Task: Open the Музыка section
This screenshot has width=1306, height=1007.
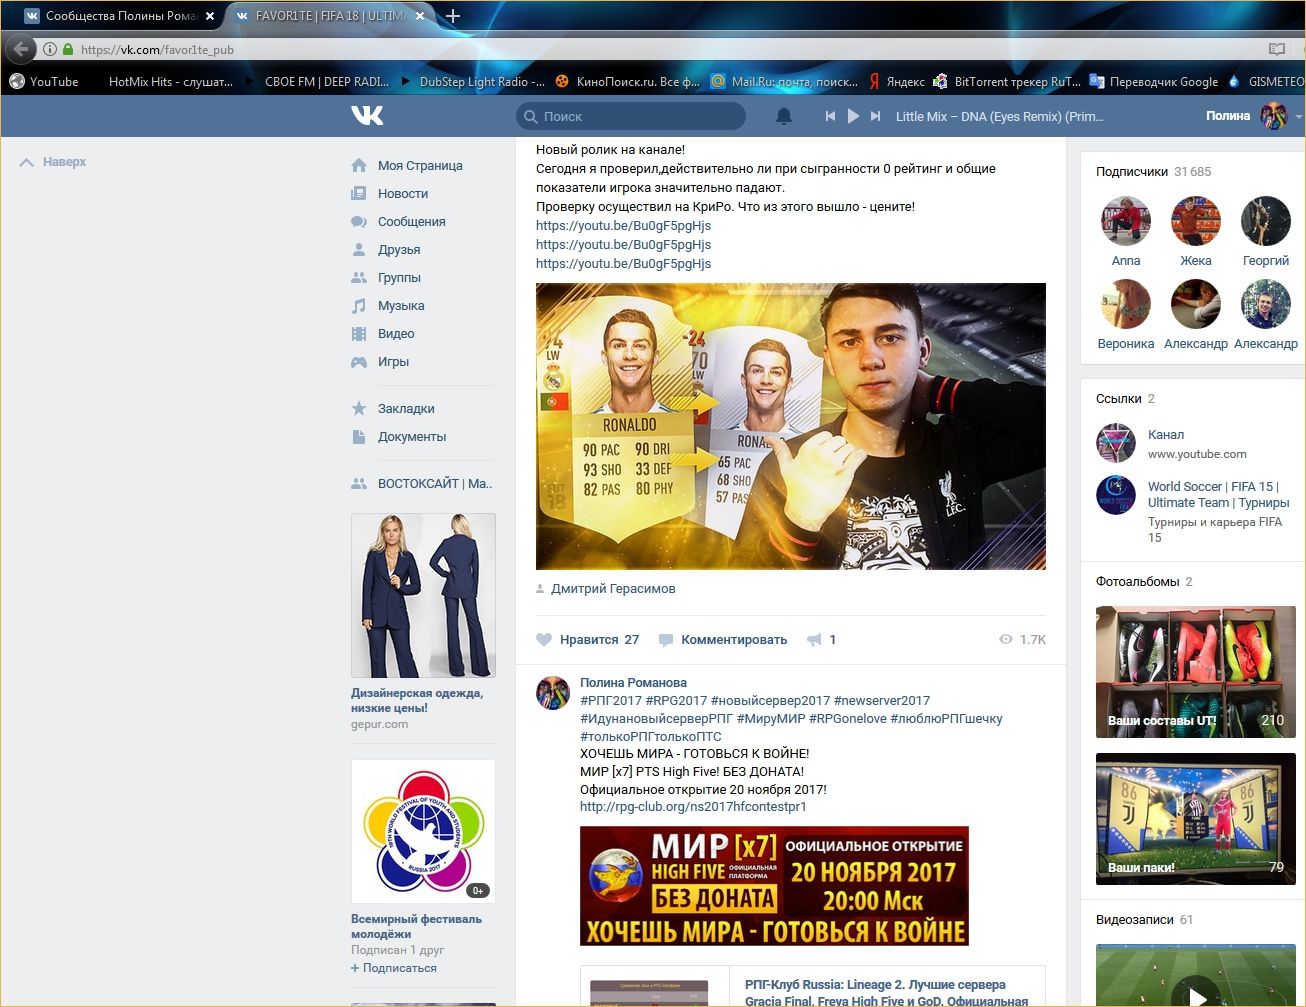Action: pyautogui.click(x=400, y=306)
